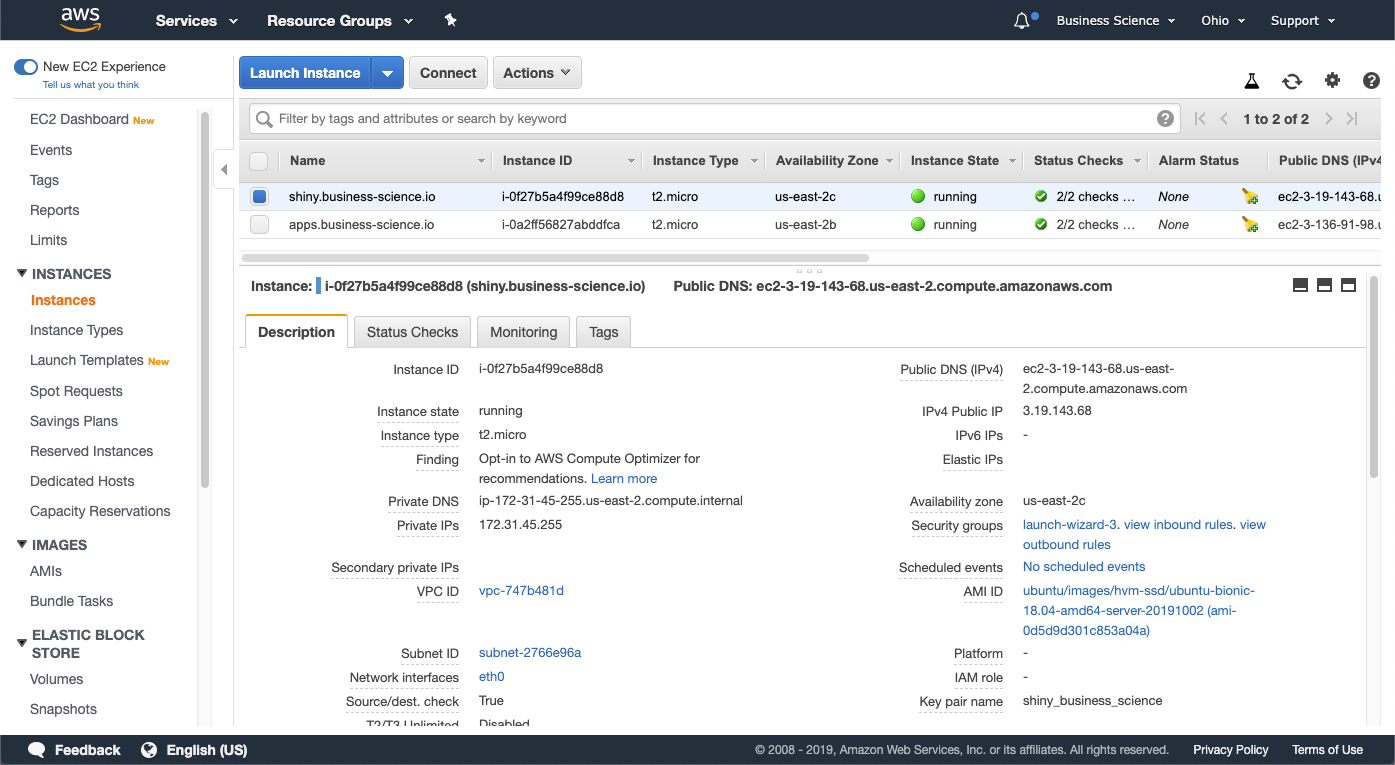Screen dimensions: 1395x765
Task: Select all instances header checkbox
Action: pyautogui.click(x=259, y=161)
